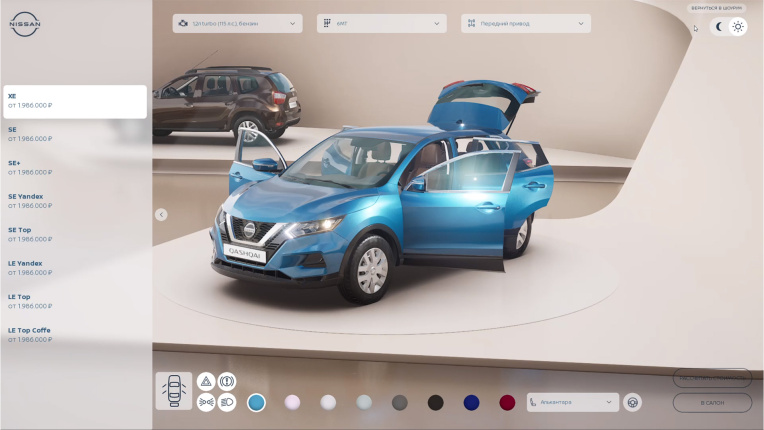Turn on fog lights icon

pyautogui.click(x=206, y=402)
